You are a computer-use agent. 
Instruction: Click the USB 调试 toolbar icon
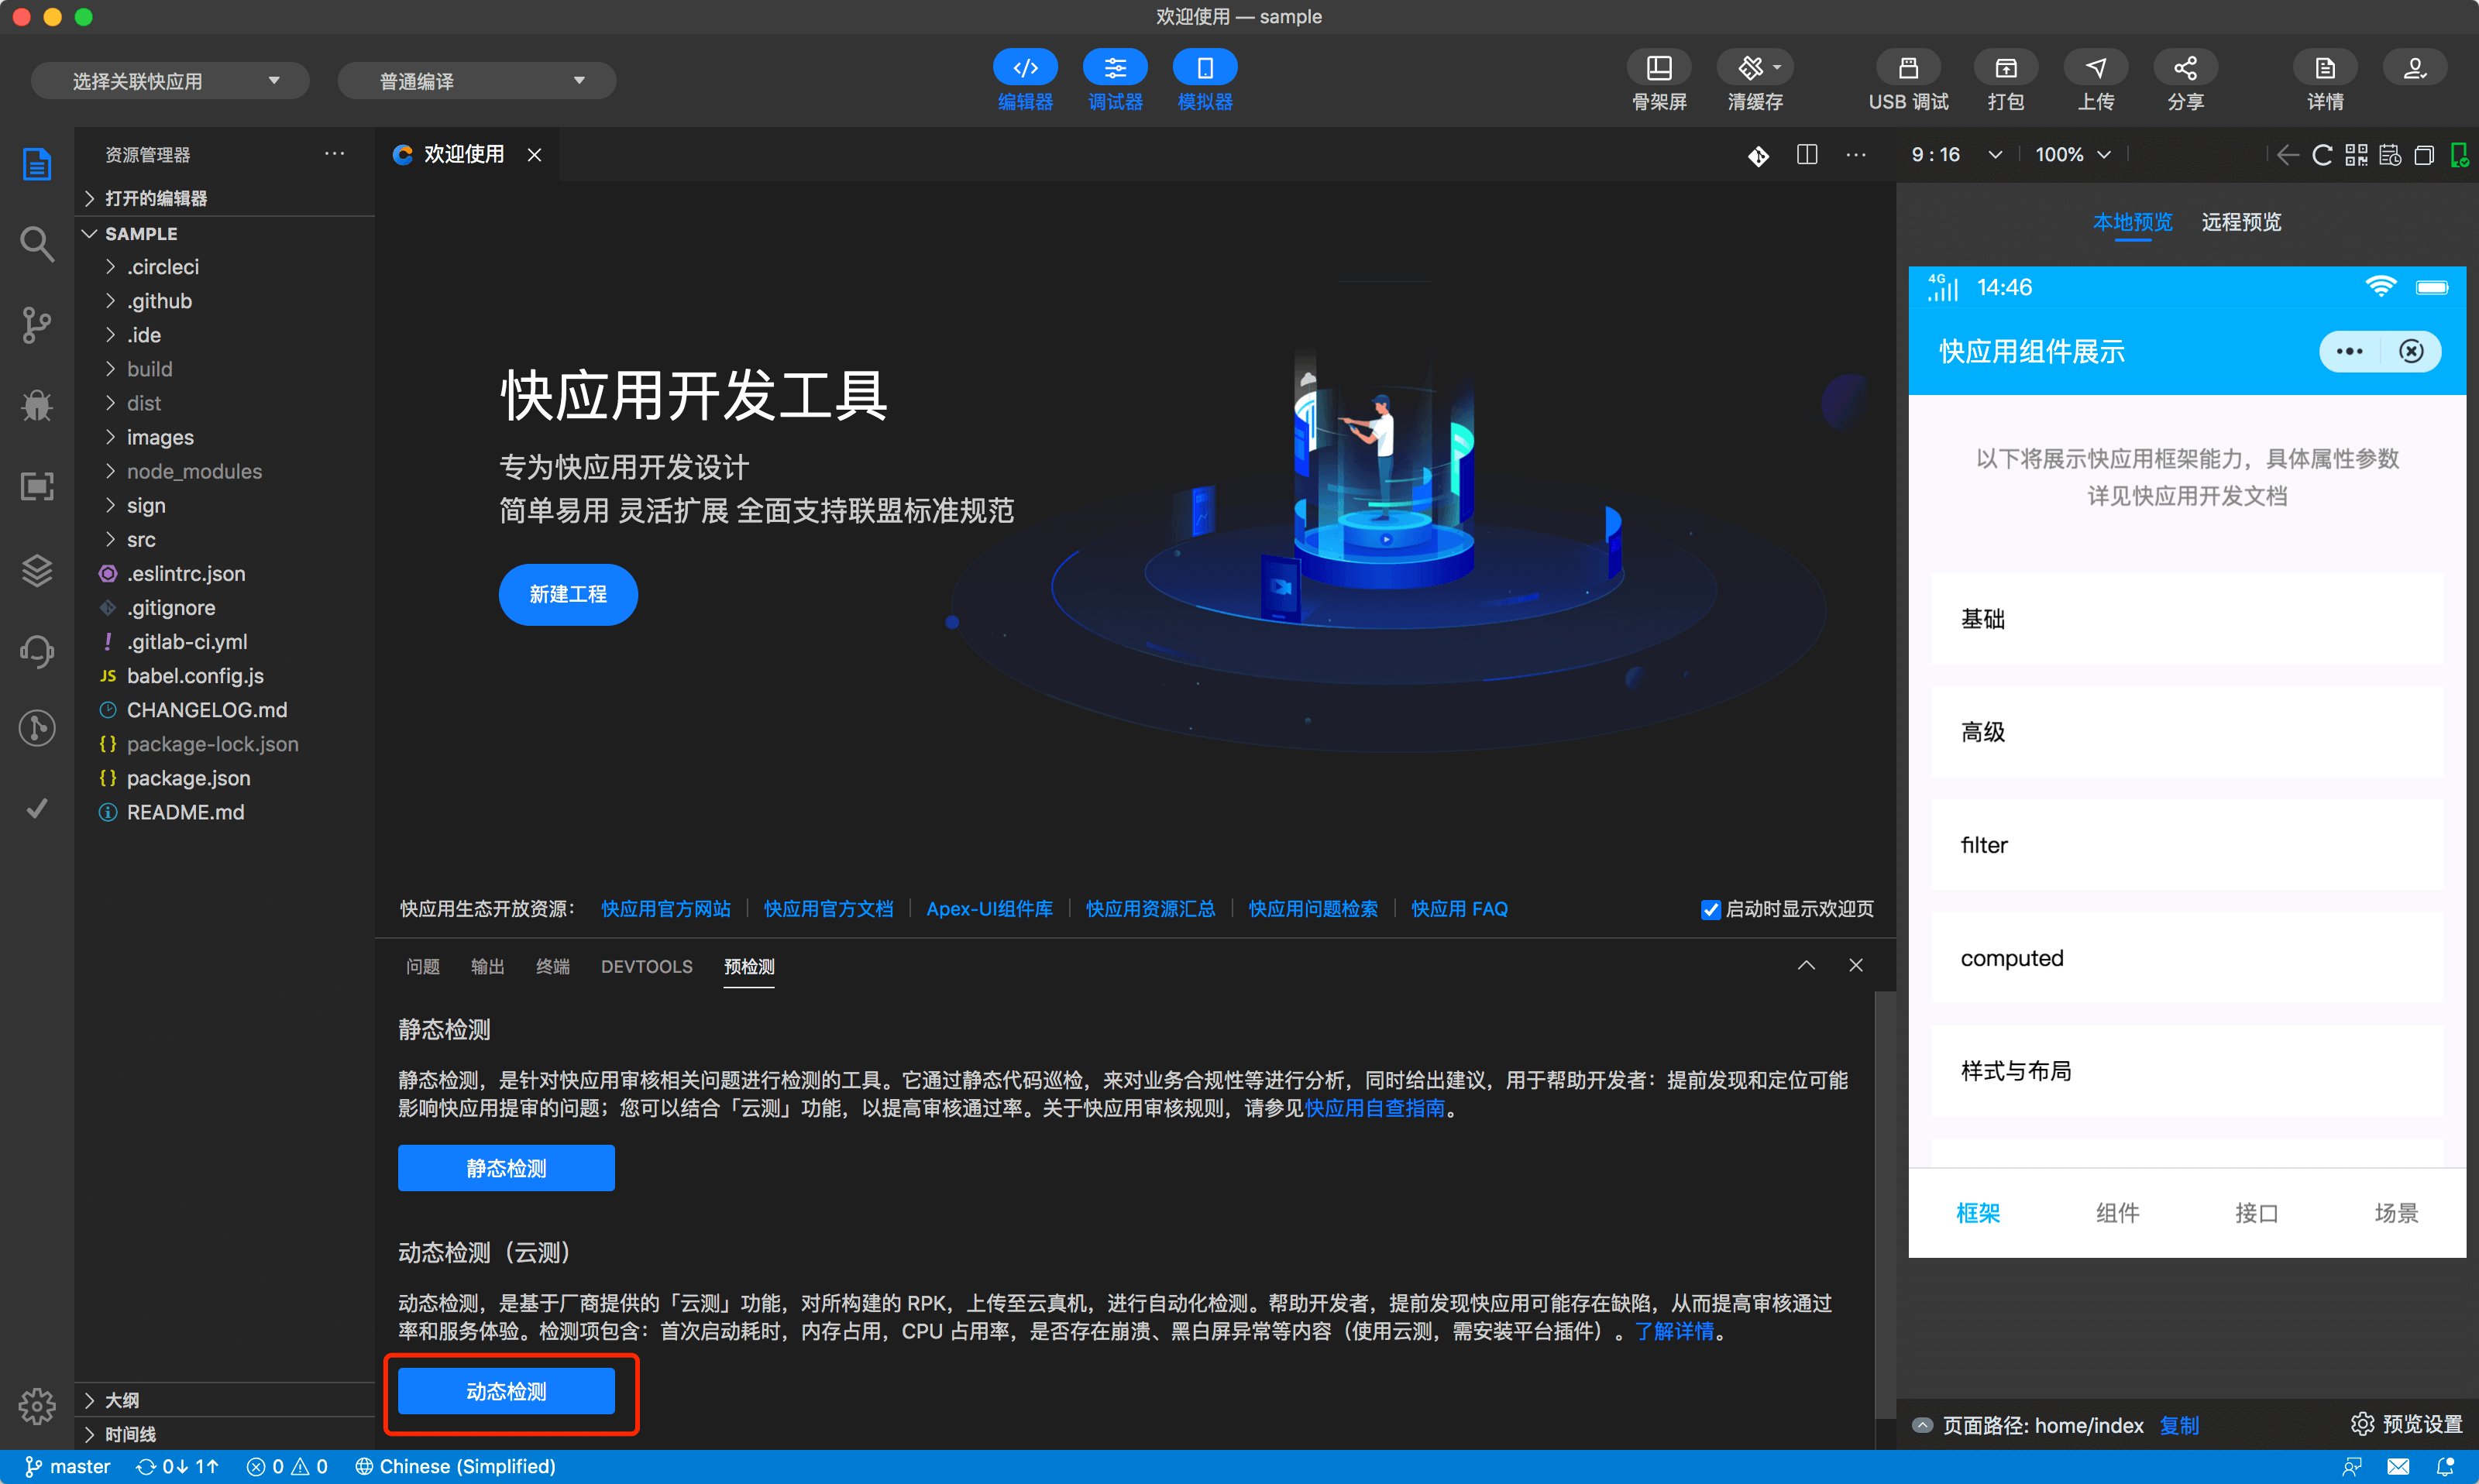pyautogui.click(x=1907, y=68)
